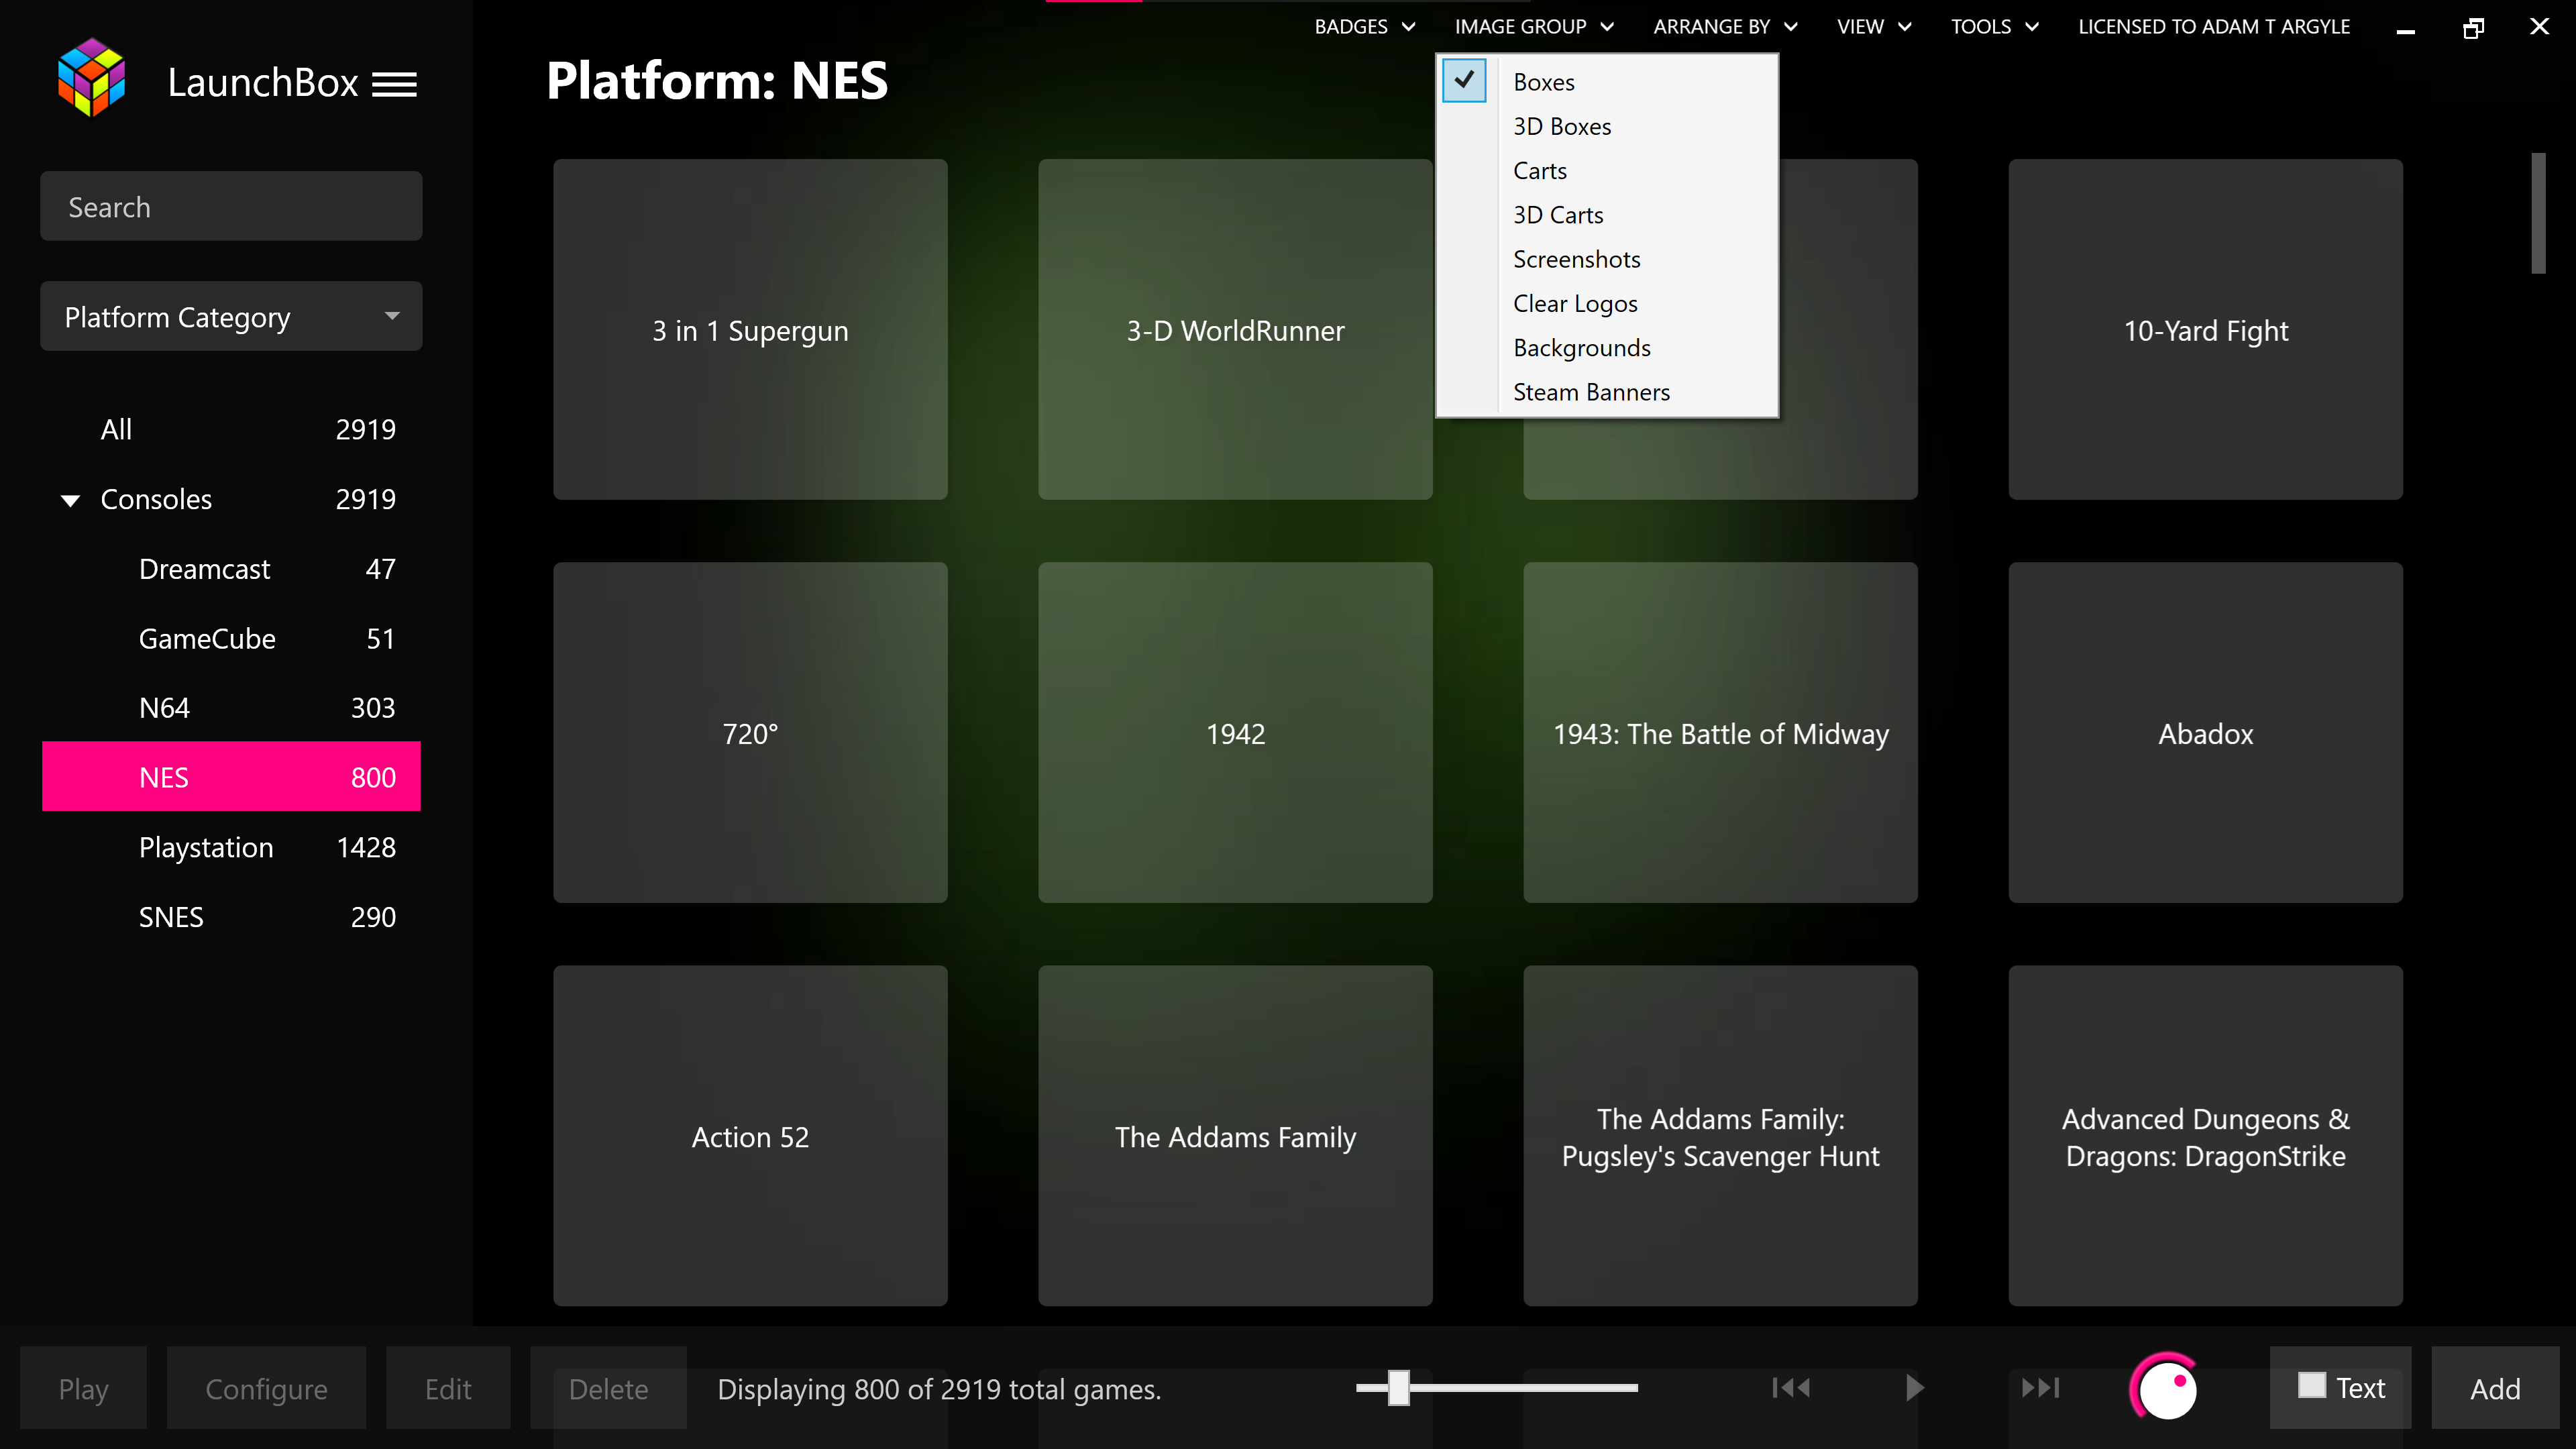Choose 3D Carts from menu
This screenshot has height=1449, width=2576.
point(1557,215)
